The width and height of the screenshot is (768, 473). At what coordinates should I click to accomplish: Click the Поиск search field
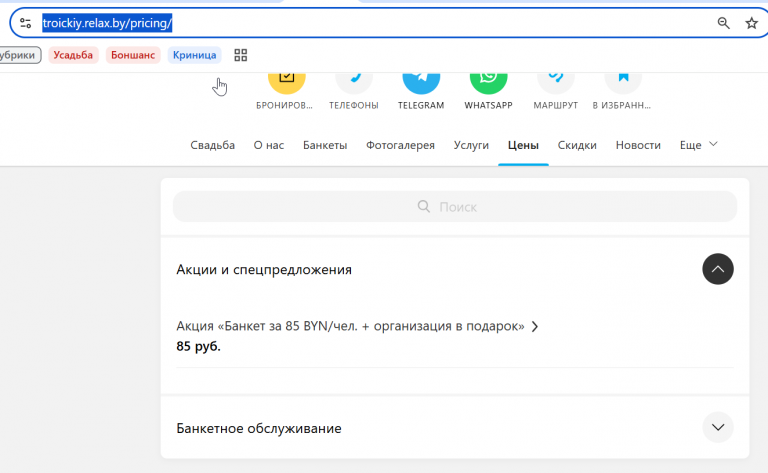click(x=455, y=207)
